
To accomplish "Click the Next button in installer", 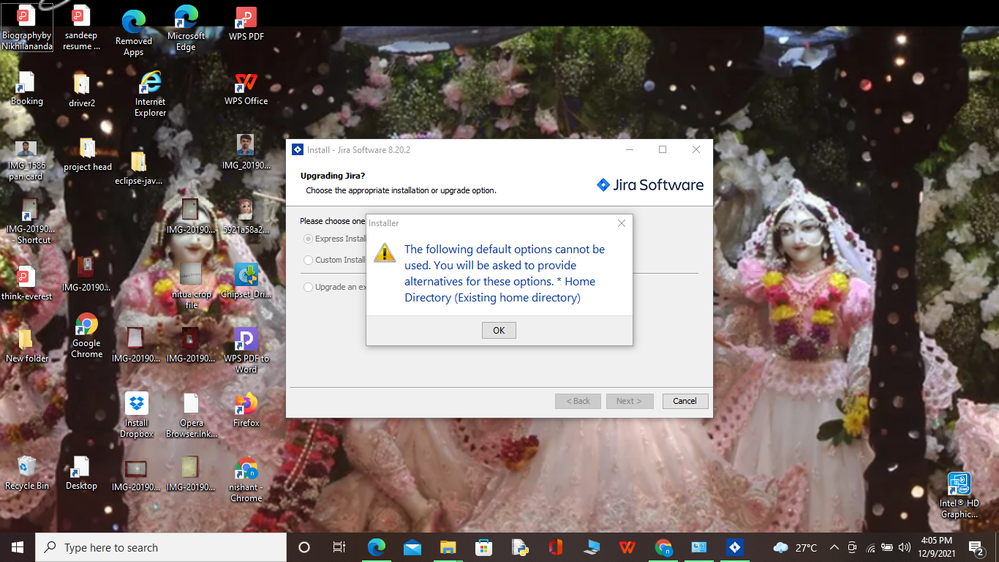I will click(629, 401).
